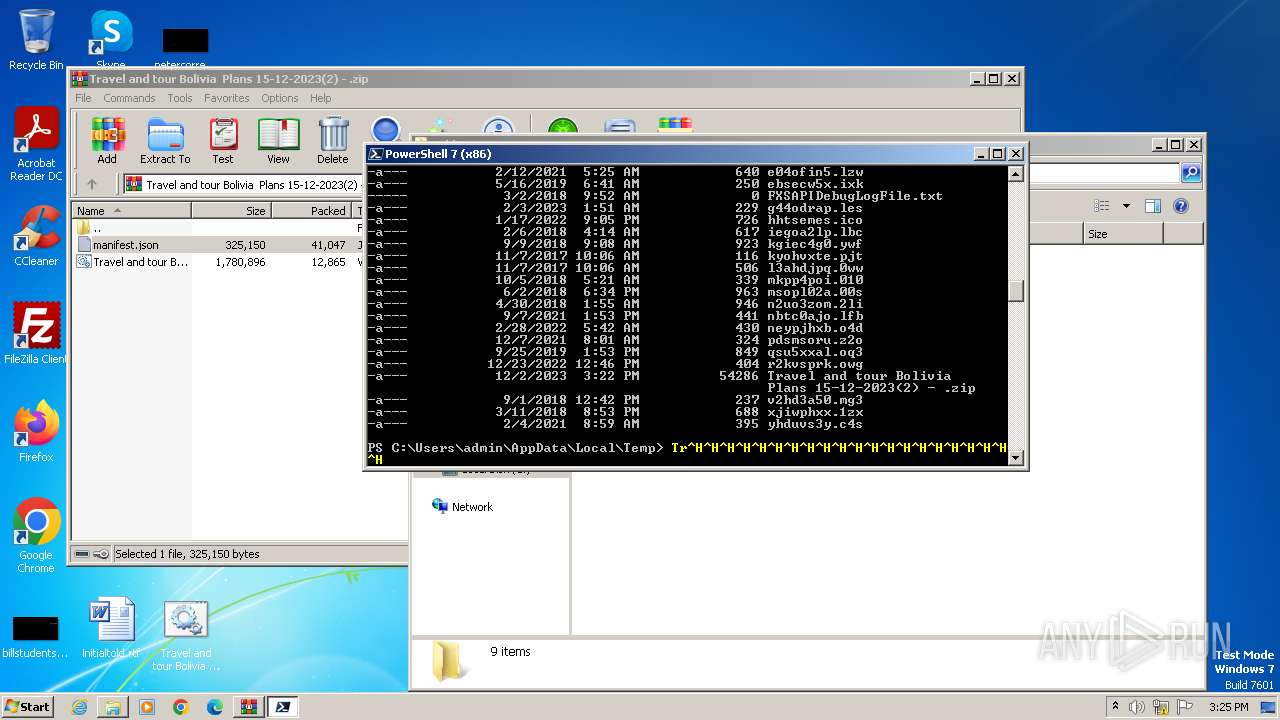Open Recycle Bin desktop icon
Viewport: 1280px width, 720px height.
(36, 40)
